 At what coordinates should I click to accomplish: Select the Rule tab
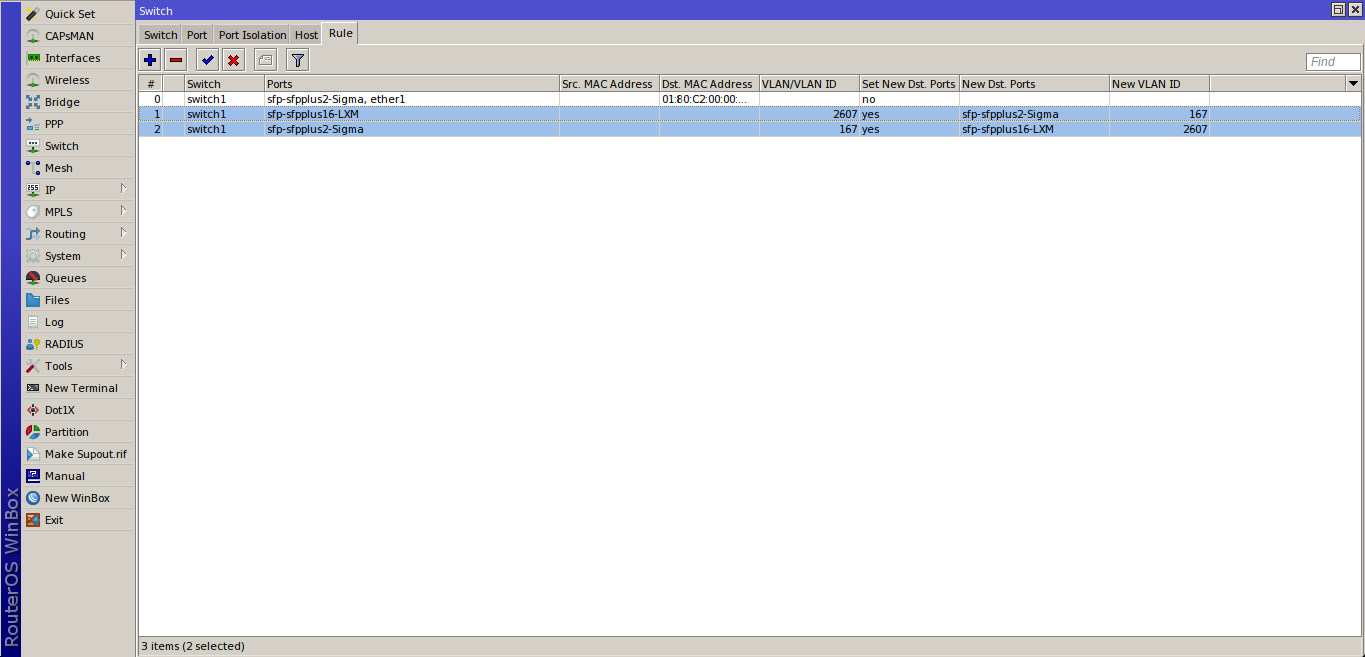coord(340,34)
